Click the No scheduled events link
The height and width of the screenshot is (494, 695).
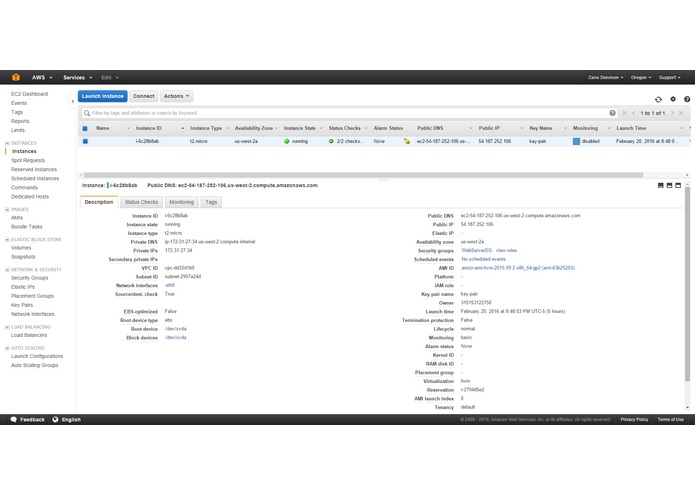(x=484, y=259)
